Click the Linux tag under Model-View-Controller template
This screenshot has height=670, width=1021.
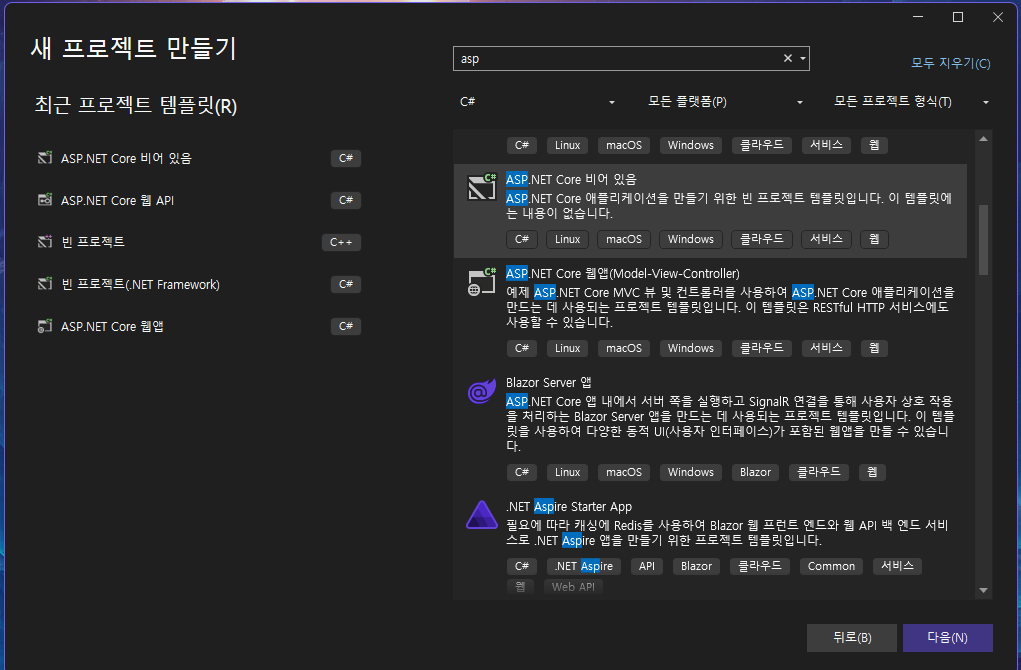[x=567, y=348]
